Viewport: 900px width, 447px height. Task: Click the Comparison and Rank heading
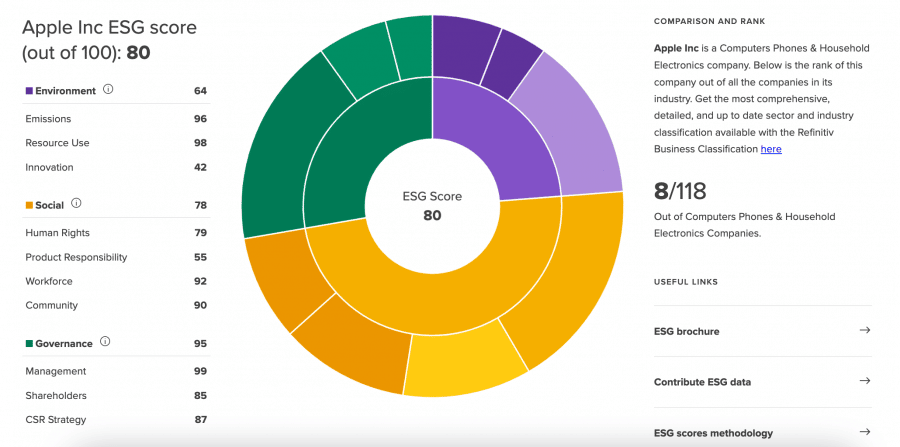[x=709, y=21]
